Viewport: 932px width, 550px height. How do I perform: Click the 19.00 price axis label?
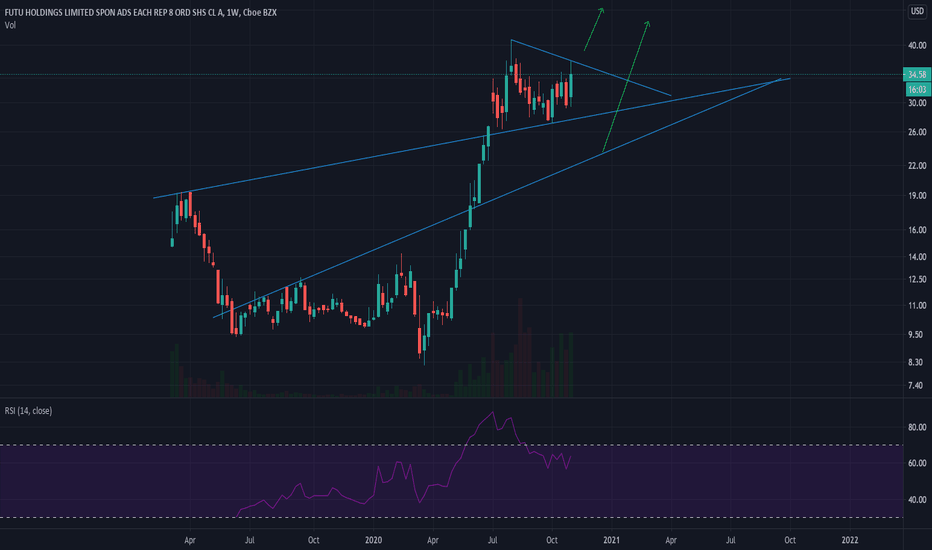click(917, 196)
